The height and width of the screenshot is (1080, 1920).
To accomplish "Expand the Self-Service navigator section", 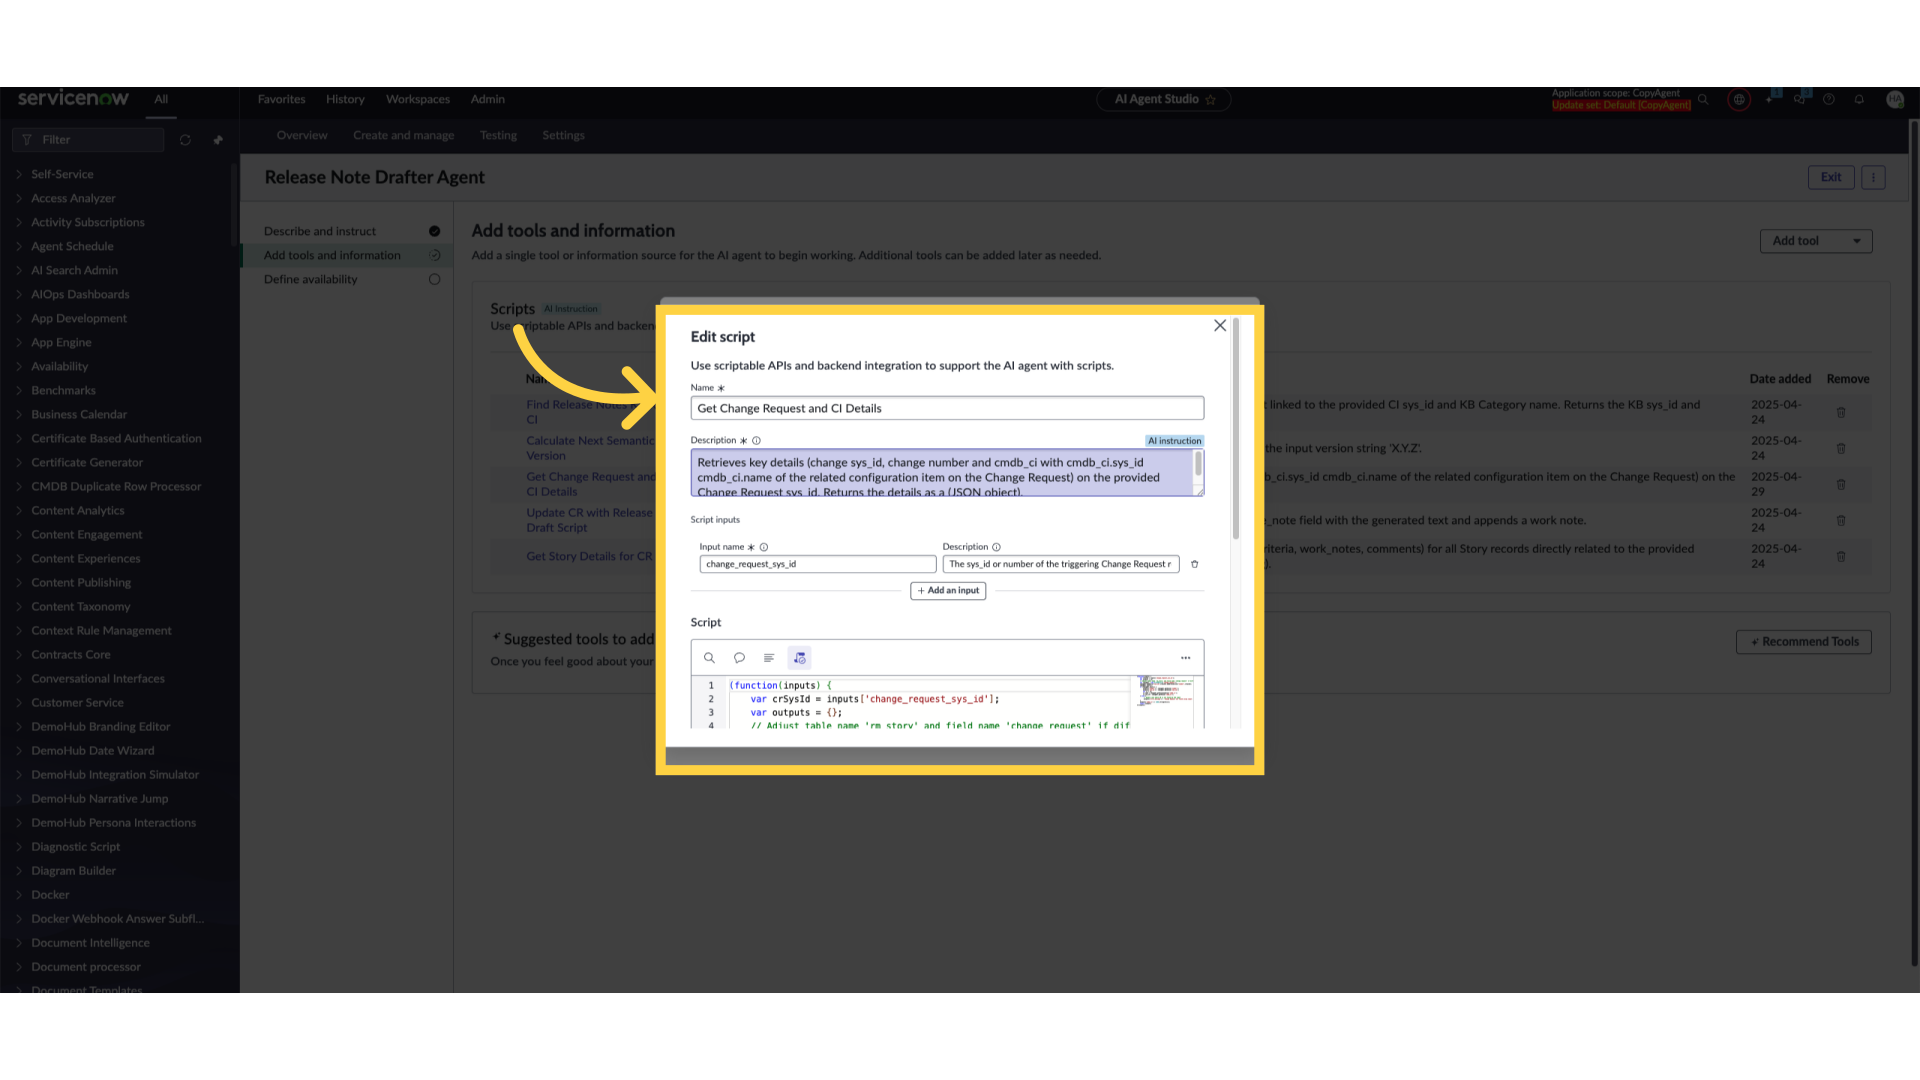I will click(x=19, y=174).
